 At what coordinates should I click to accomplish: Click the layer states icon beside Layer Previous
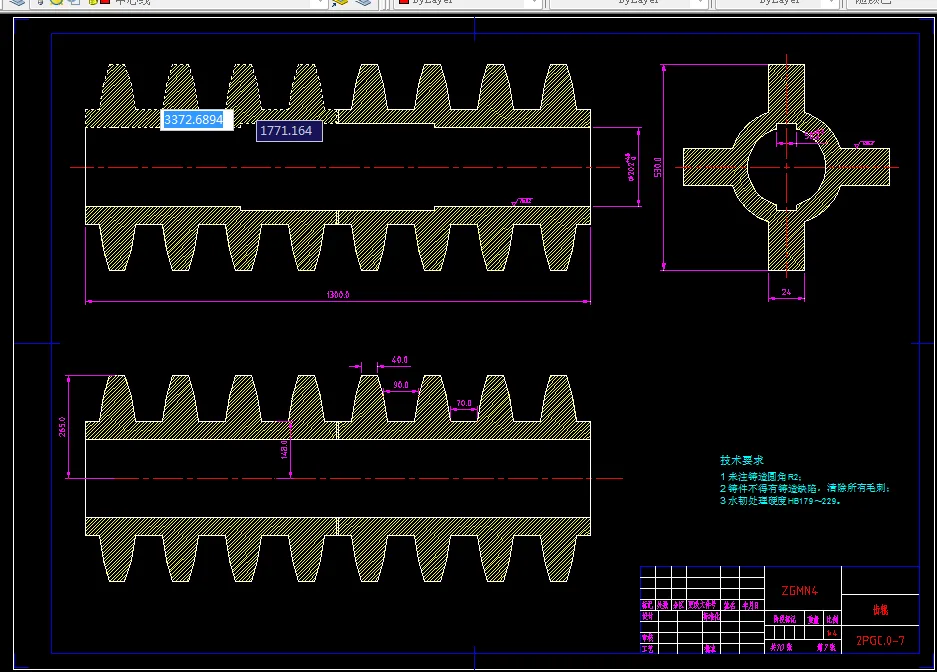(x=363, y=2)
